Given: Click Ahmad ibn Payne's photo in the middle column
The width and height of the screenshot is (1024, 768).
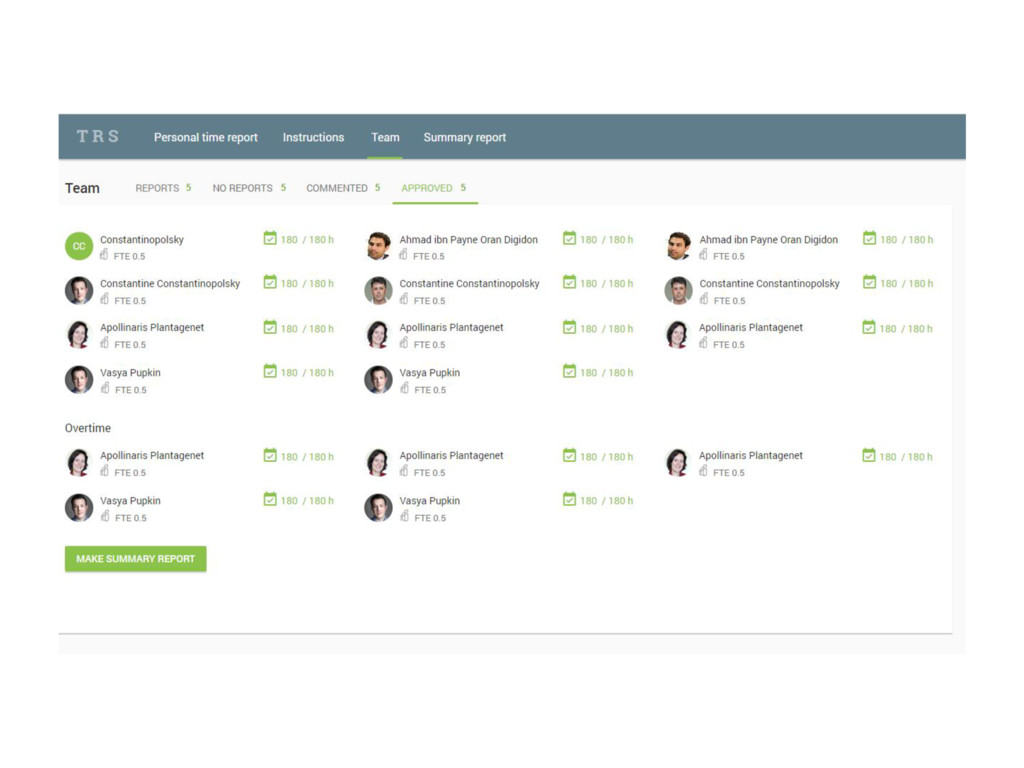Looking at the screenshot, I should pos(379,246).
